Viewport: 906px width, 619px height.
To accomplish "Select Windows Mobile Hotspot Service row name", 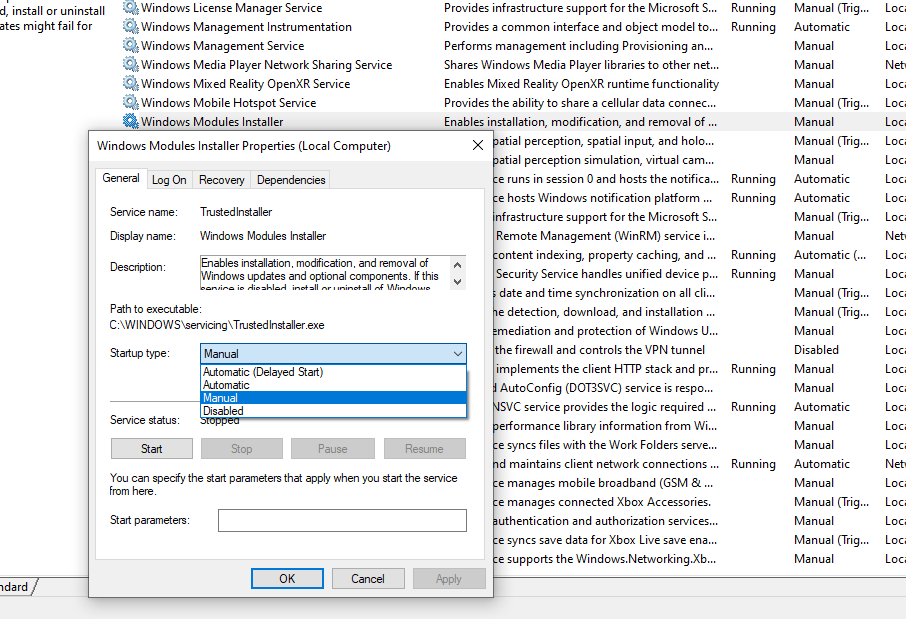I will point(228,103).
